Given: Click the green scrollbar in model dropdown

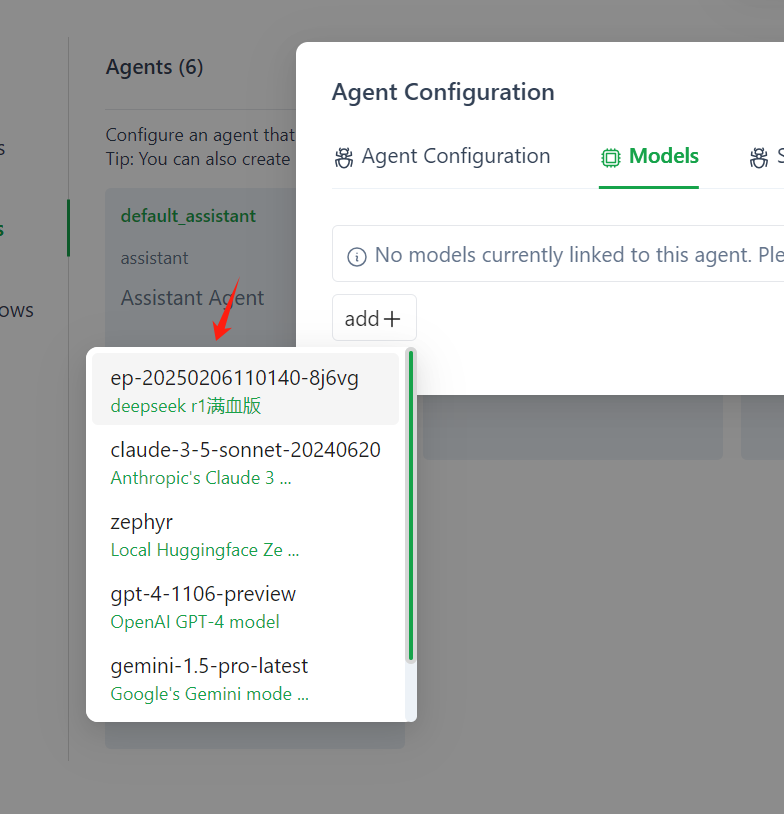Looking at the screenshot, I should (411, 505).
